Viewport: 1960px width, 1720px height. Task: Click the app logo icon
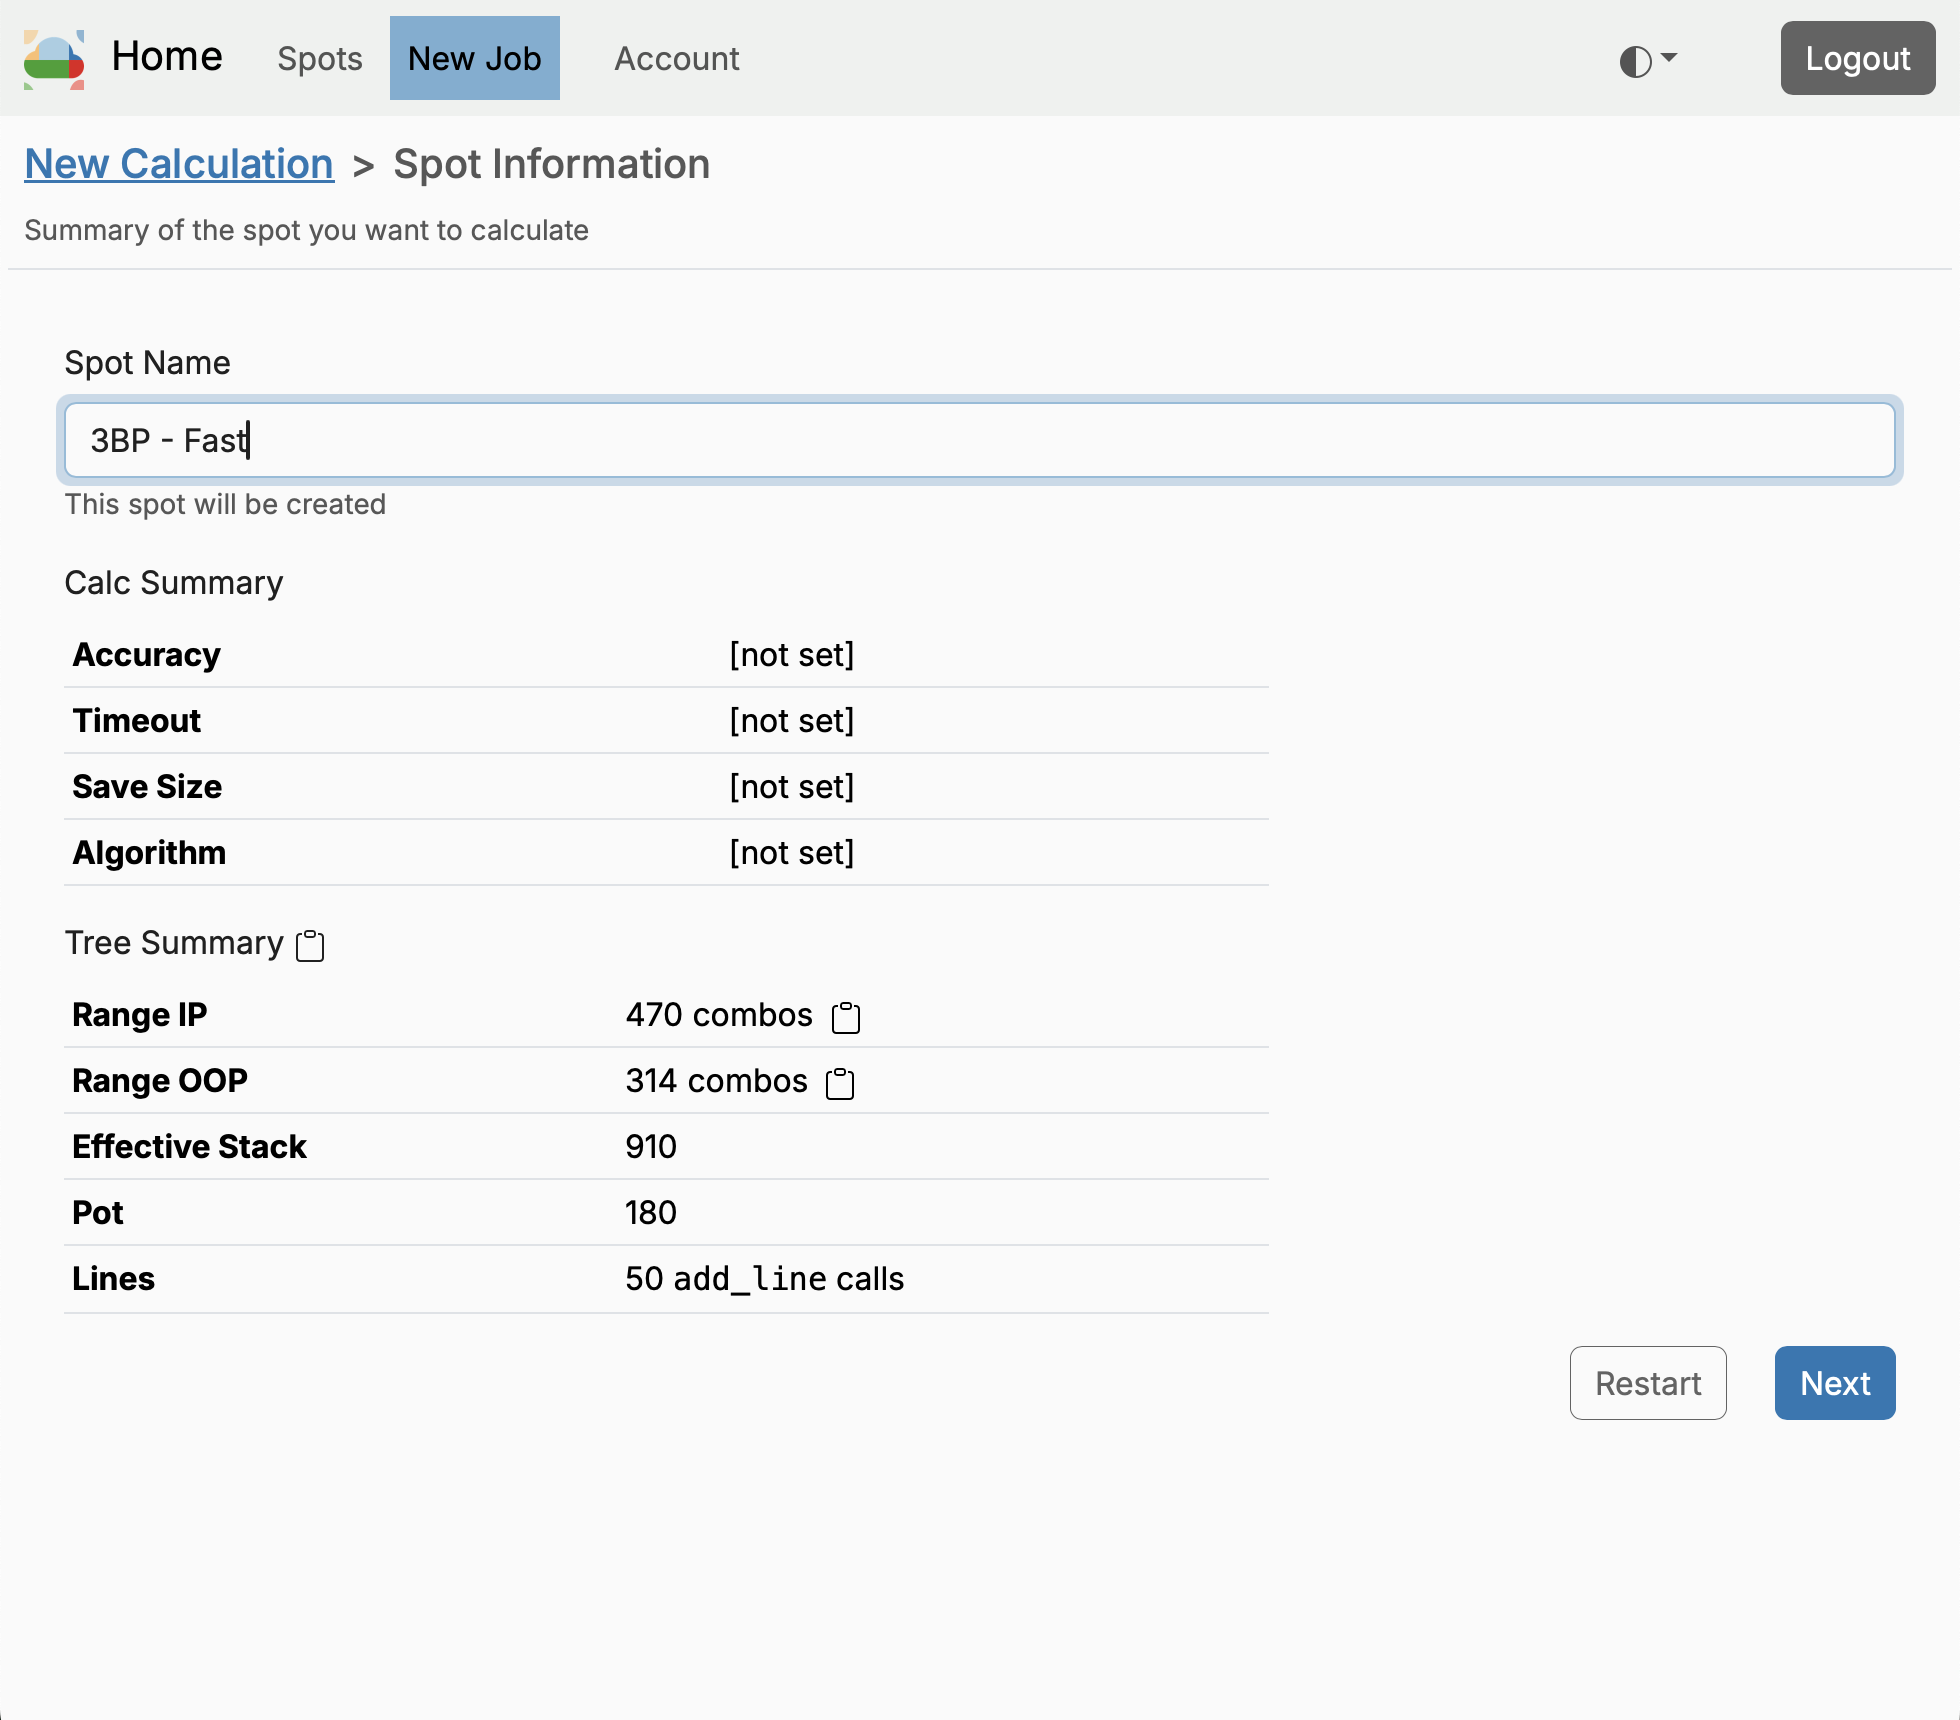click(54, 59)
